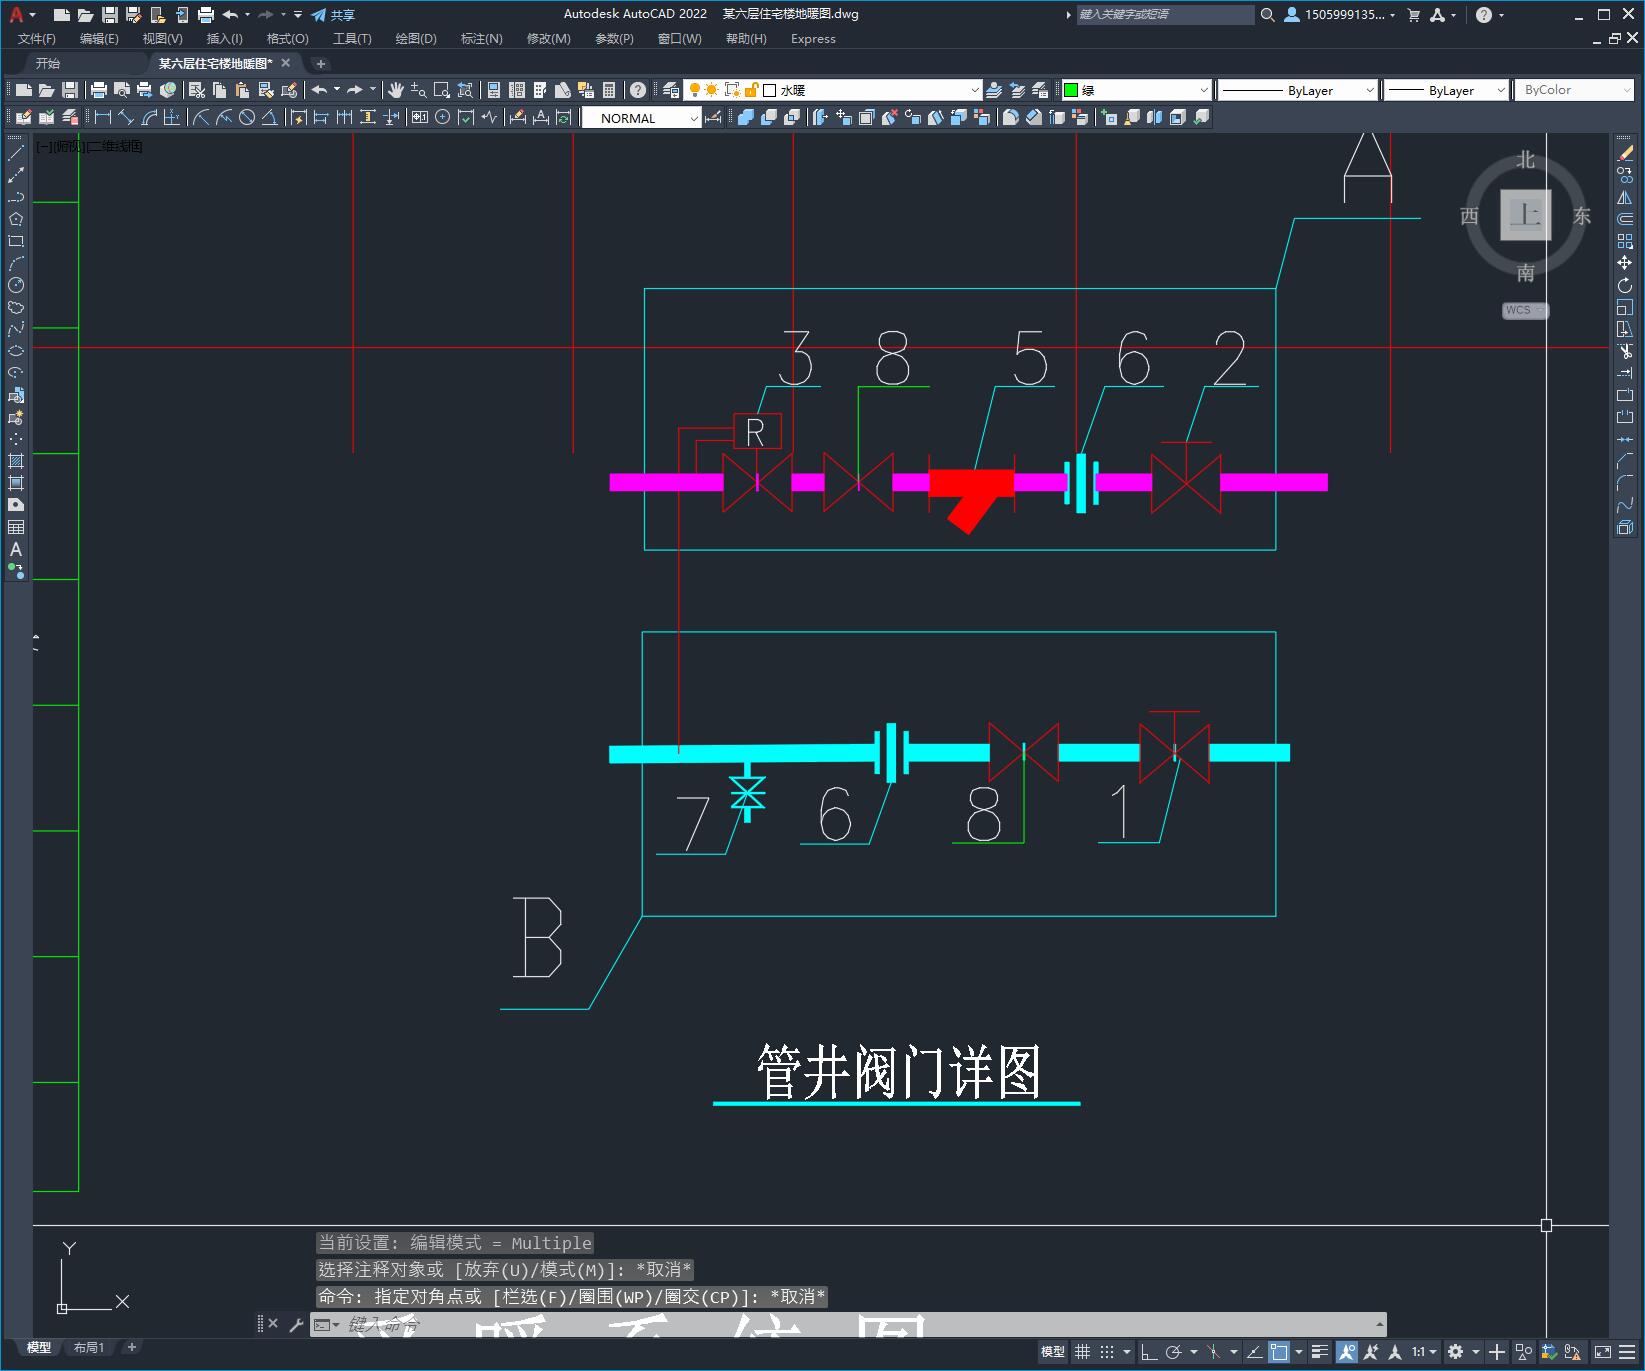Open the 修改(M) menu
The image size is (1645, 1371).
[548, 39]
